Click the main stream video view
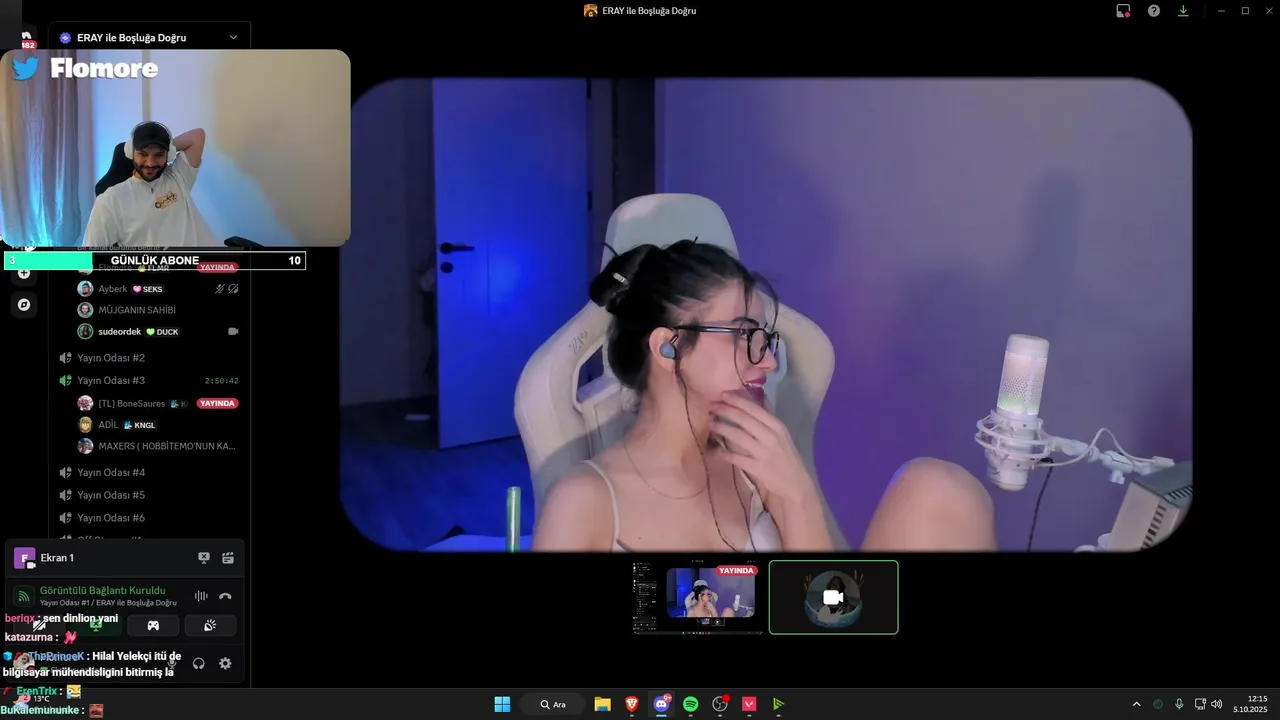1280x720 pixels. click(x=765, y=315)
